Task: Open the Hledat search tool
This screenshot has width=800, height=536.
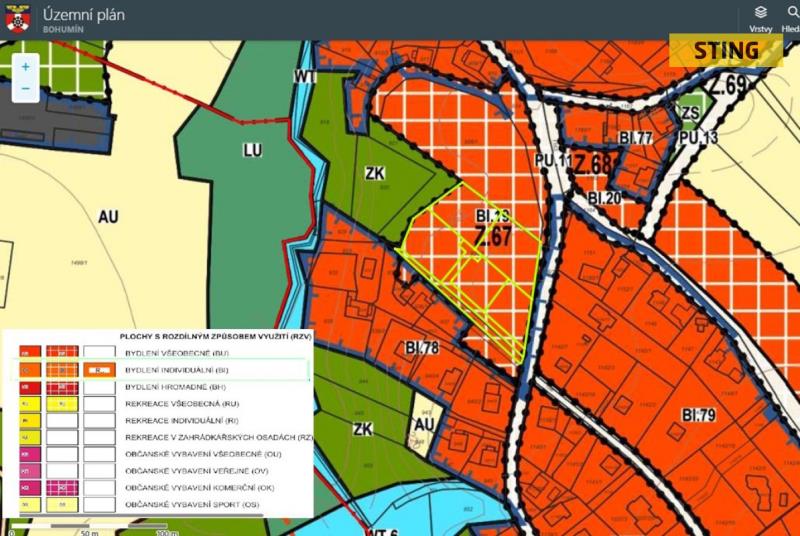Action: (x=791, y=19)
